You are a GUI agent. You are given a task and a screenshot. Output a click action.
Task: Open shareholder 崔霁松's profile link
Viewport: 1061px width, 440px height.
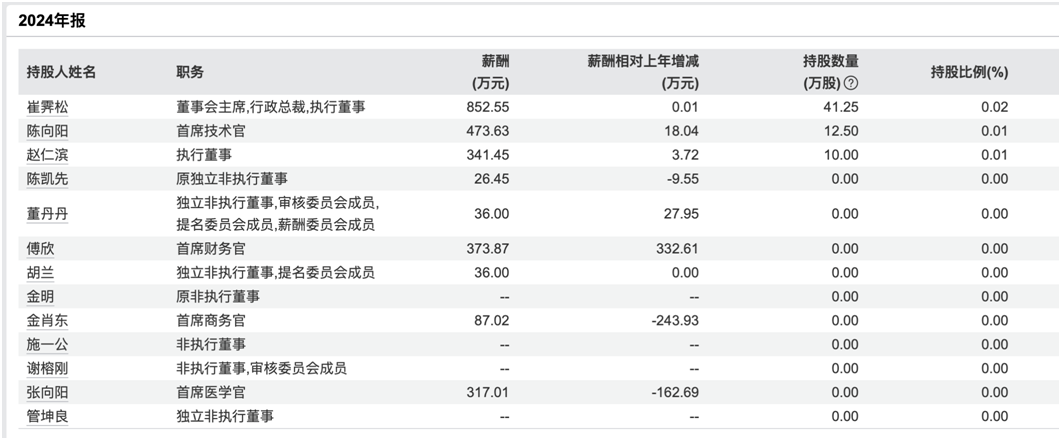click(x=48, y=107)
